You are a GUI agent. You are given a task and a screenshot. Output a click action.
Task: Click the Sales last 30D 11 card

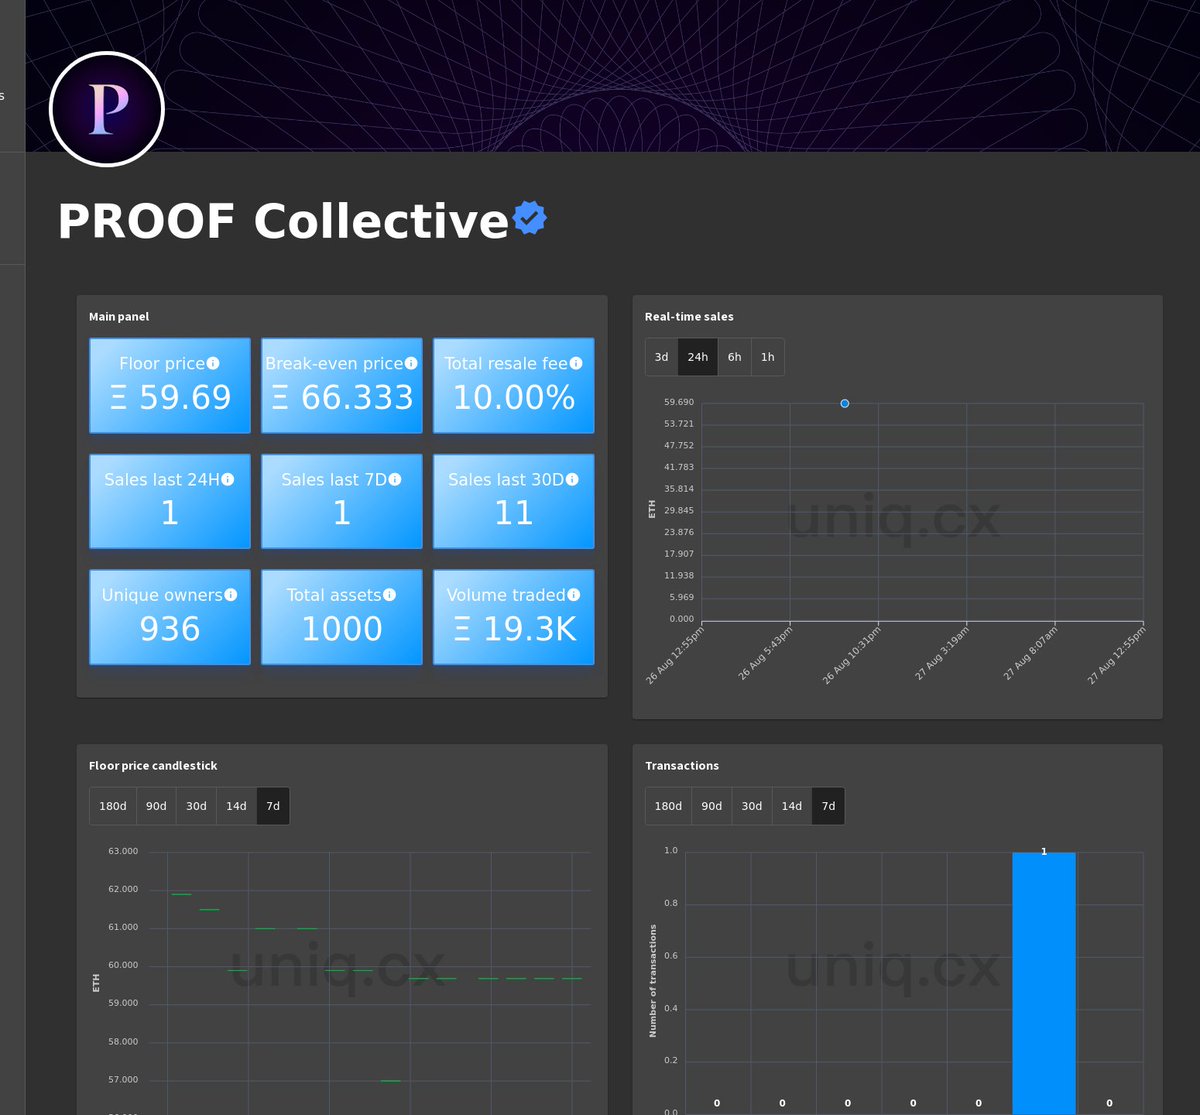pyautogui.click(x=514, y=501)
